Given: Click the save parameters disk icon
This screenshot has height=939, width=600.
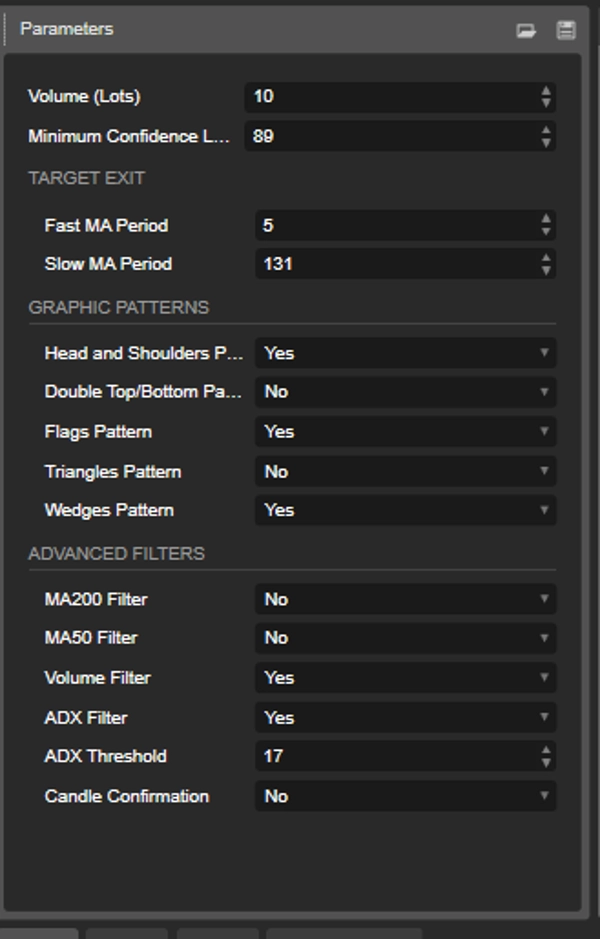Looking at the screenshot, I should 566,30.
